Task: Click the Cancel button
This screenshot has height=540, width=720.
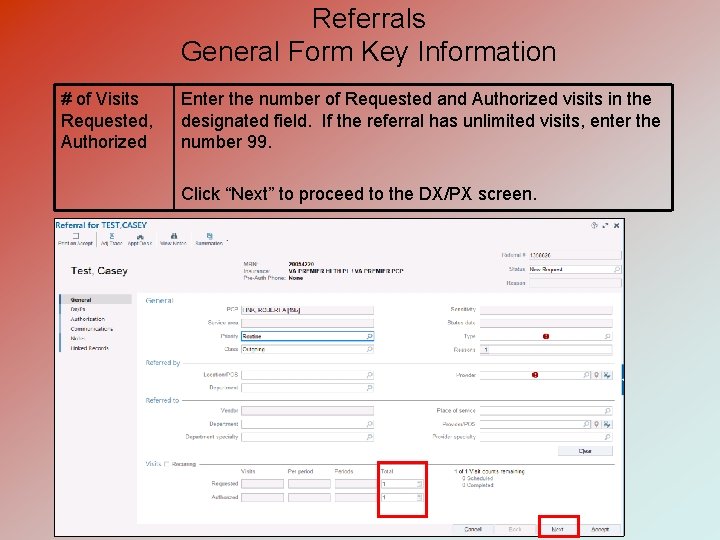Action: 473,529
